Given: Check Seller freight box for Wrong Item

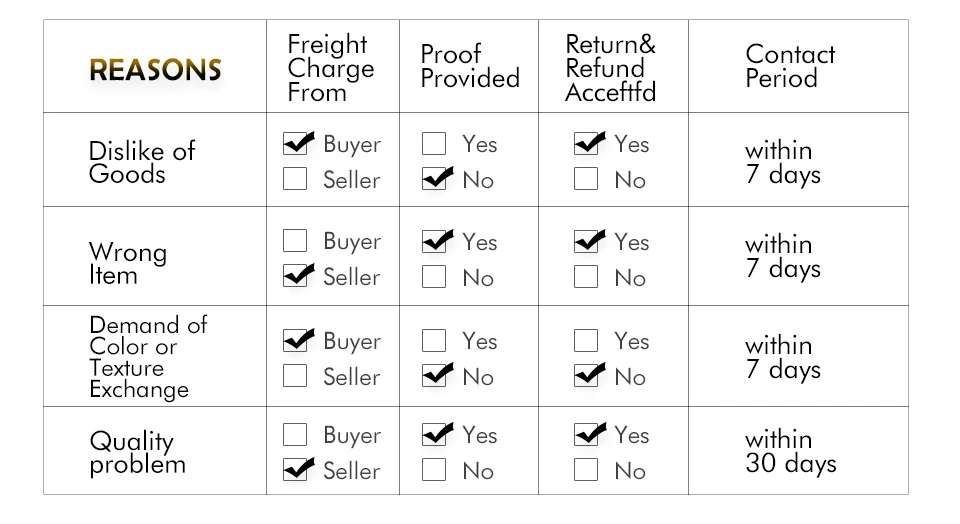Looking at the screenshot, I should click(295, 277).
